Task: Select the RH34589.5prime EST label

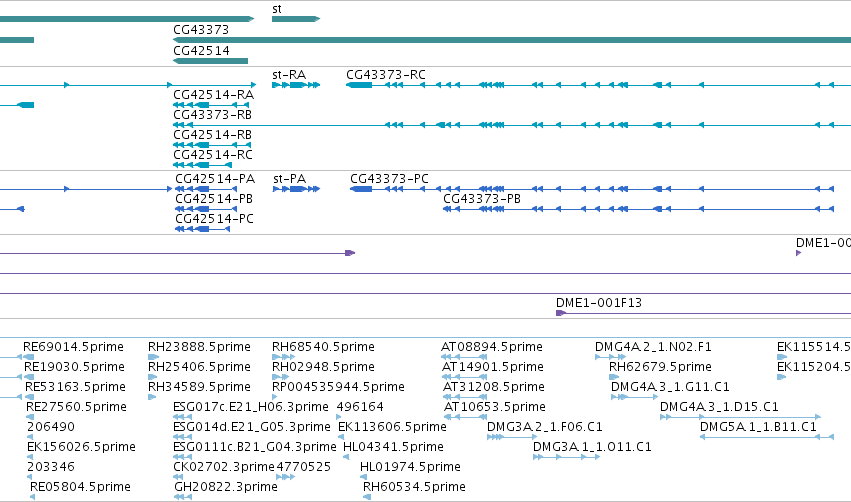Action: point(199,387)
